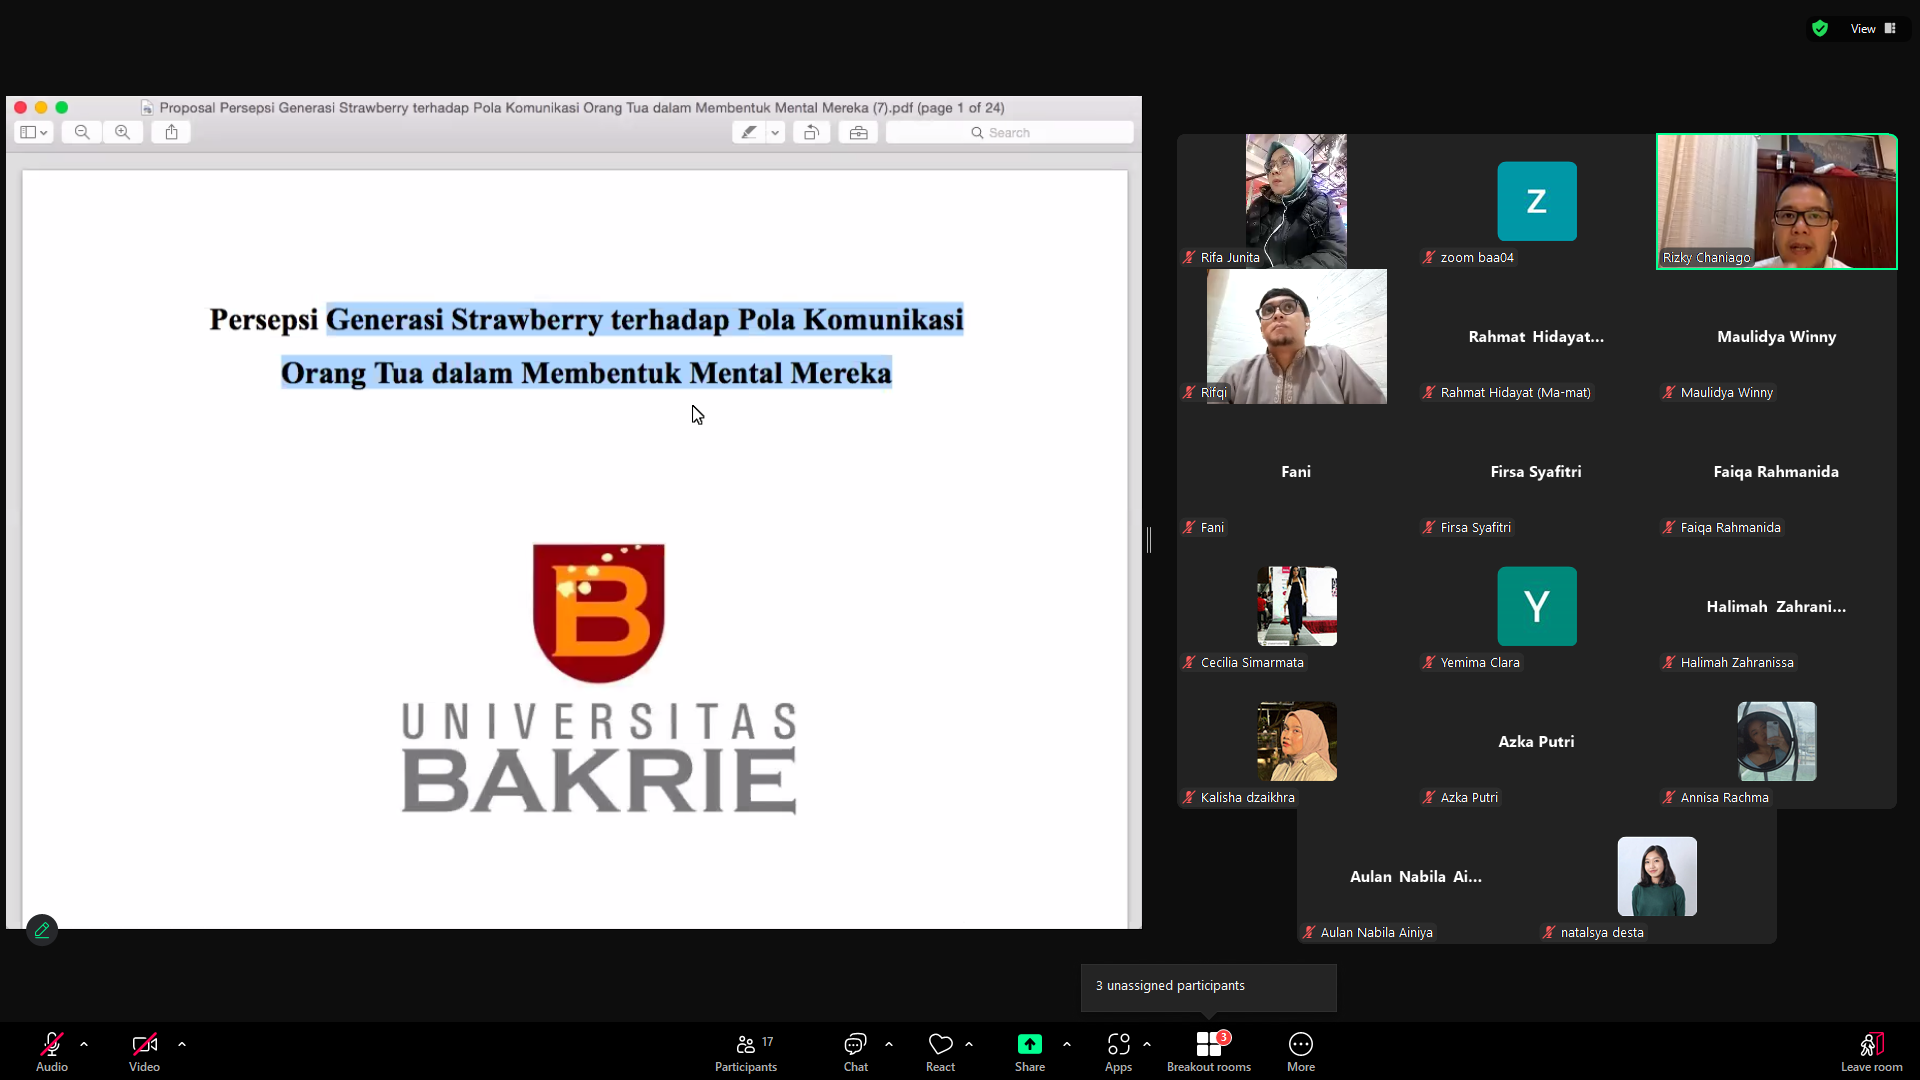Open sidebar view dropdown in Preview
This screenshot has width=1920, height=1080.
[x=34, y=132]
